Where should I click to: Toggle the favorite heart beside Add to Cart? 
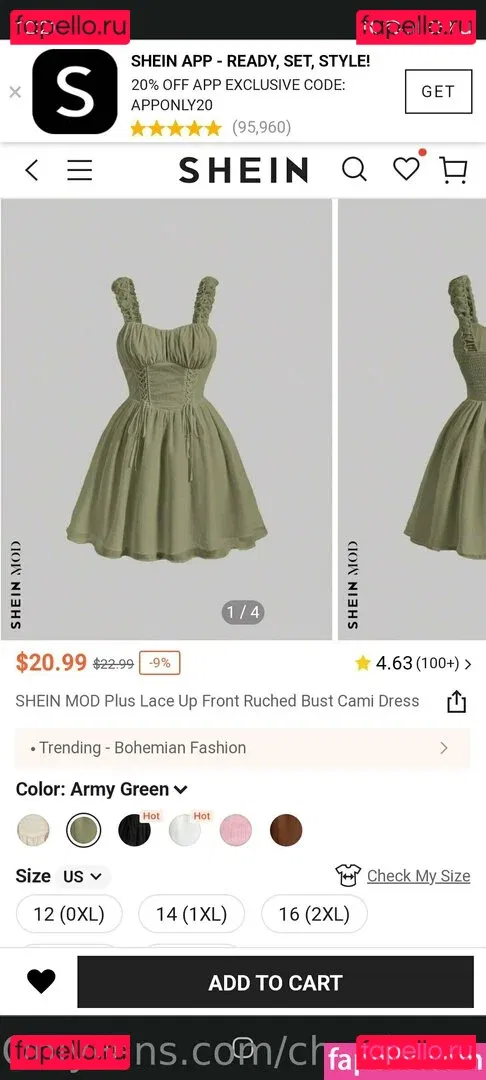tap(41, 982)
